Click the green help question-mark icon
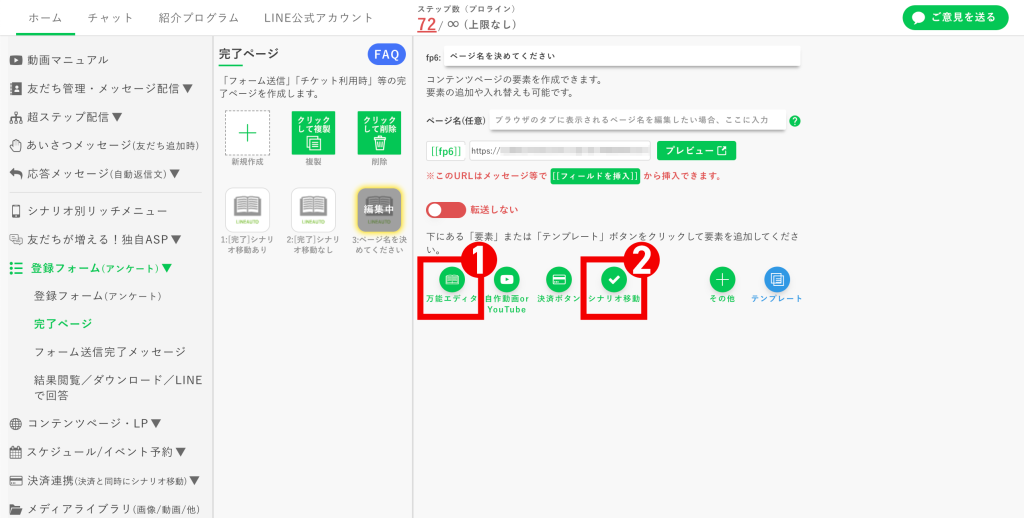 click(795, 121)
